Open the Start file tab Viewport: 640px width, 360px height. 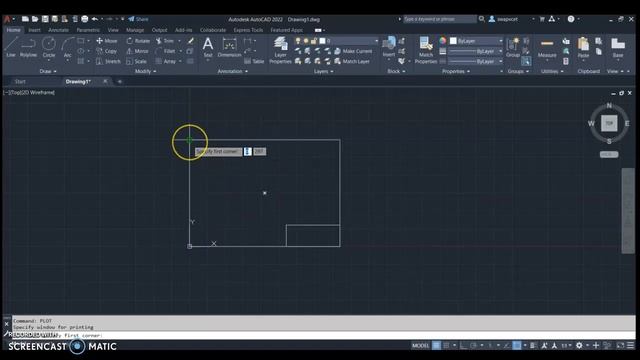(20, 82)
